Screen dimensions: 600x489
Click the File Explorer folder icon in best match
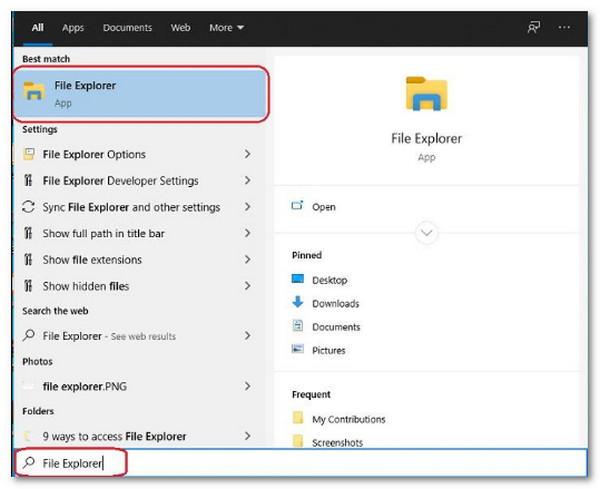coord(34,91)
